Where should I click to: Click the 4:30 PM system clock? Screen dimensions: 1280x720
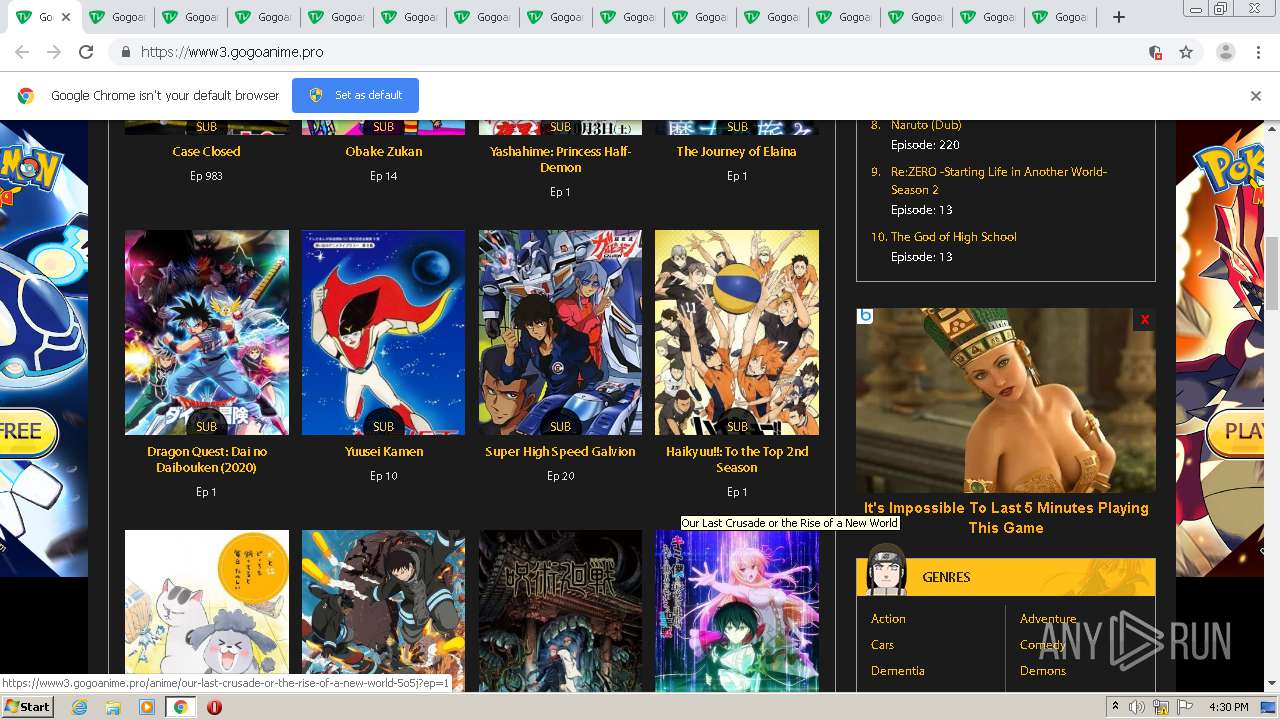pos(1229,707)
